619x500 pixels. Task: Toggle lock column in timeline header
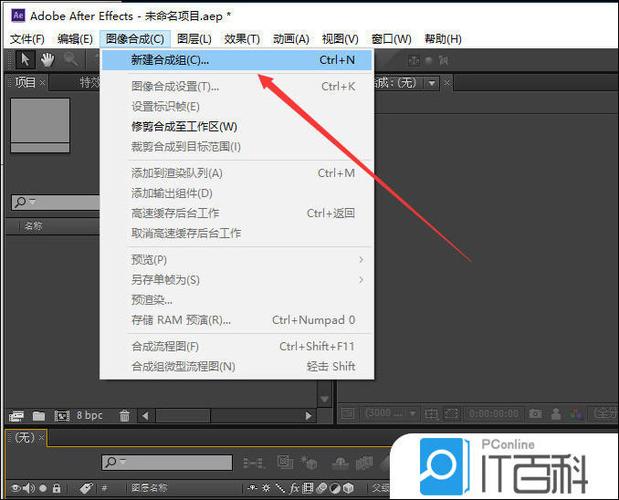pyautogui.click(x=56, y=489)
